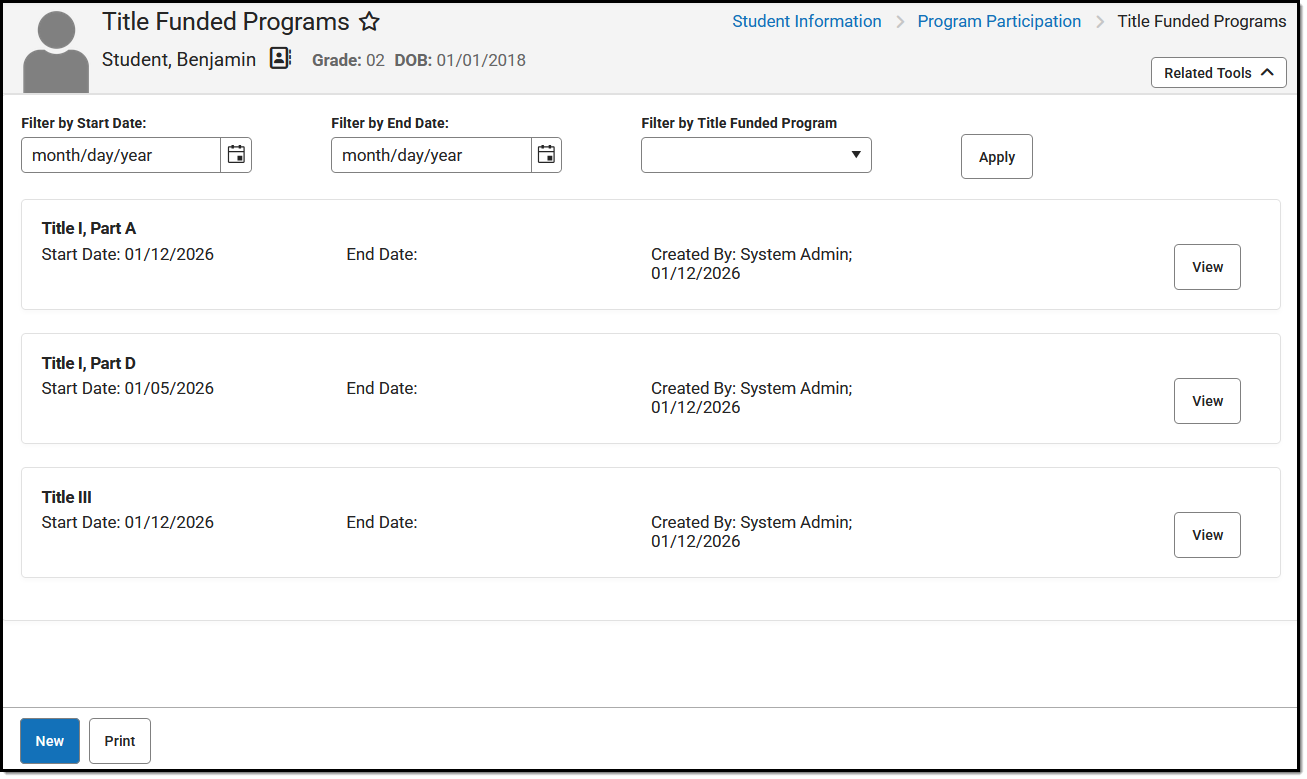Image resolution: width=1307 pixels, height=779 pixels.
Task: Open the Title I, Part A heading
Action: click(89, 228)
